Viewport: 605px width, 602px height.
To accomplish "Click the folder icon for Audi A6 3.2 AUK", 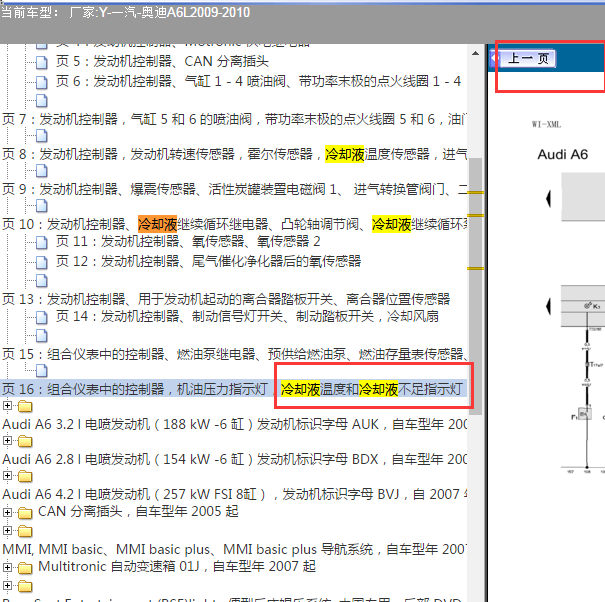I will [25, 406].
